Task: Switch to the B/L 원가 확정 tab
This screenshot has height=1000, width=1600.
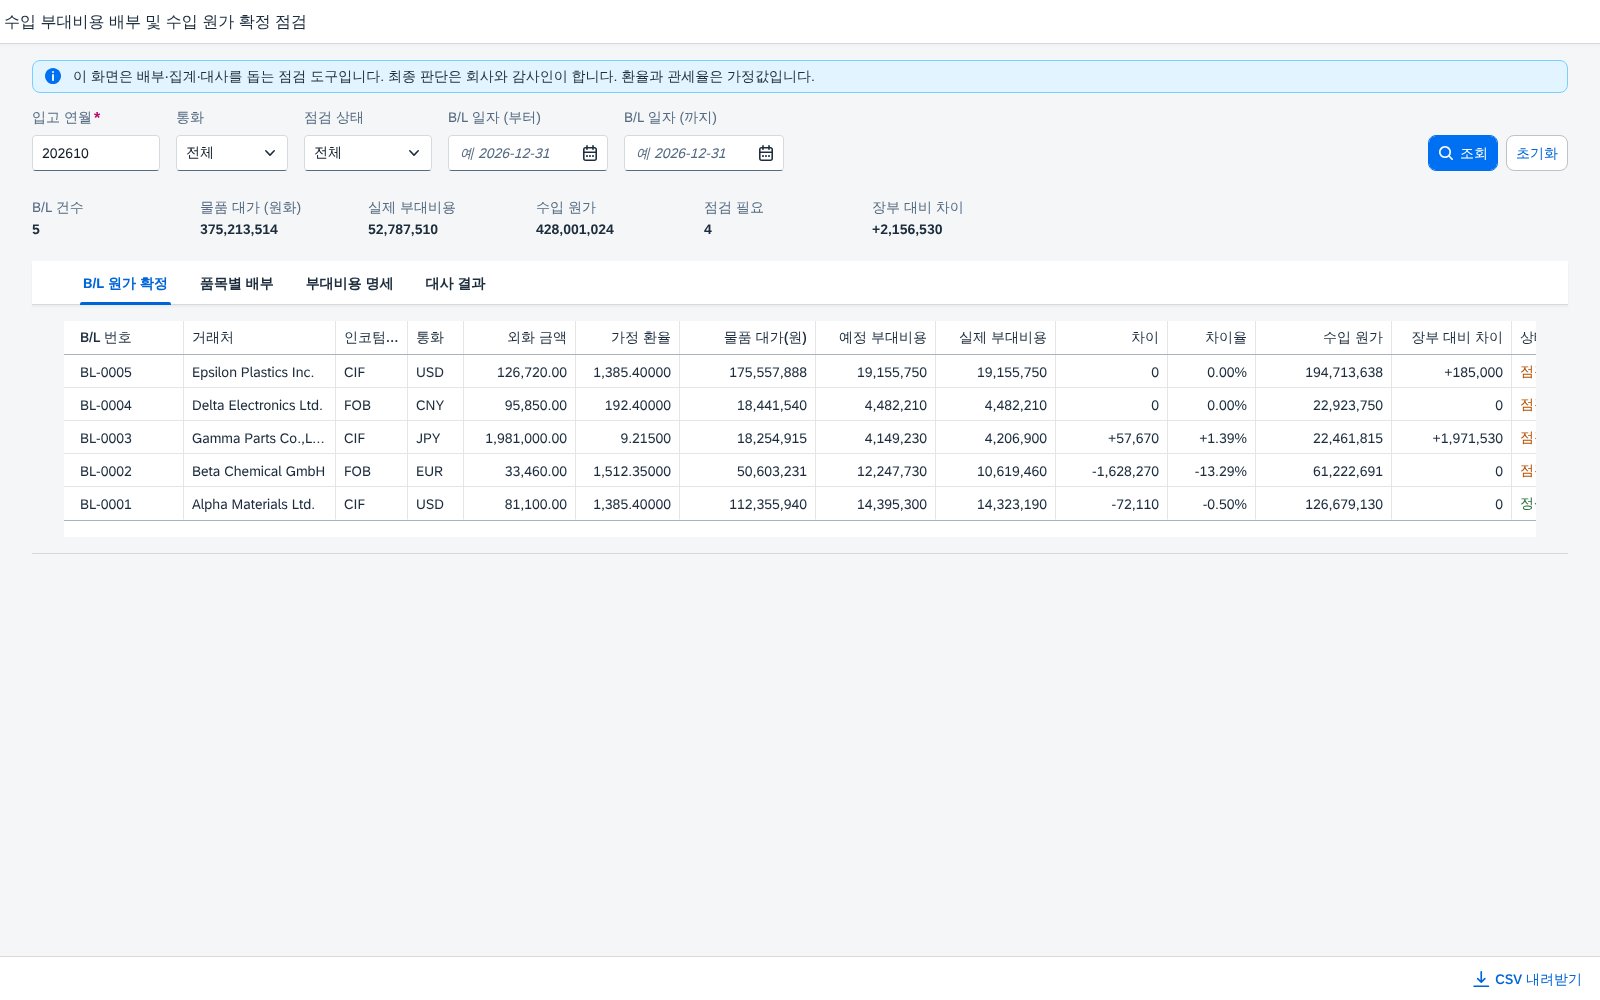Action: [125, 284]
